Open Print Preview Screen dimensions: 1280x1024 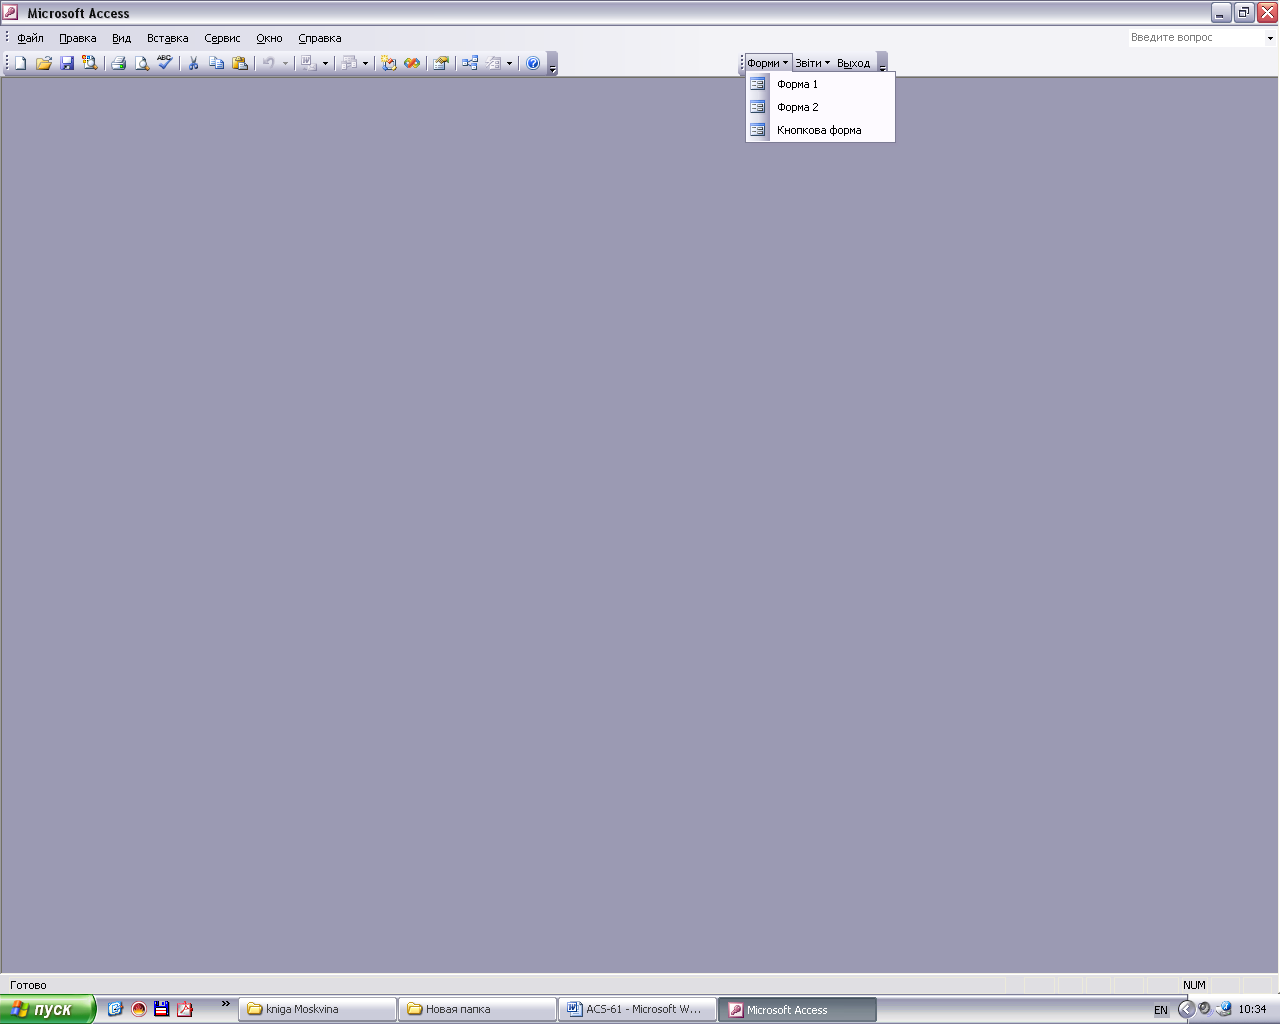(x=142, y=63)
